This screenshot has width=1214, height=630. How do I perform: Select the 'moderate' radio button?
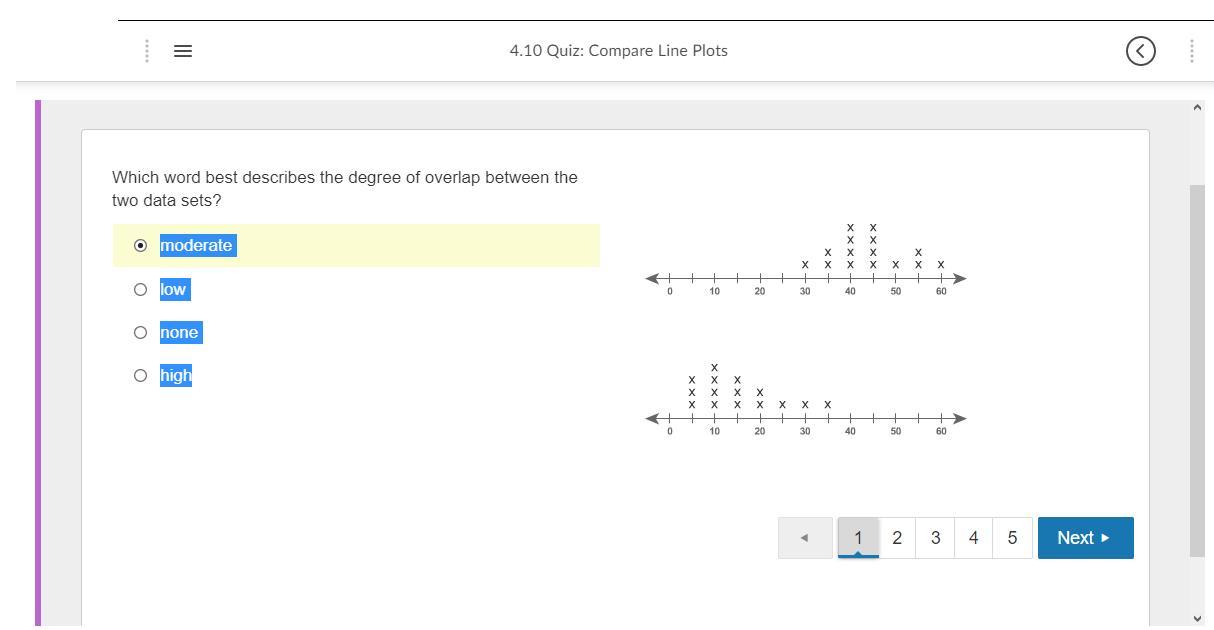point(140,246)
